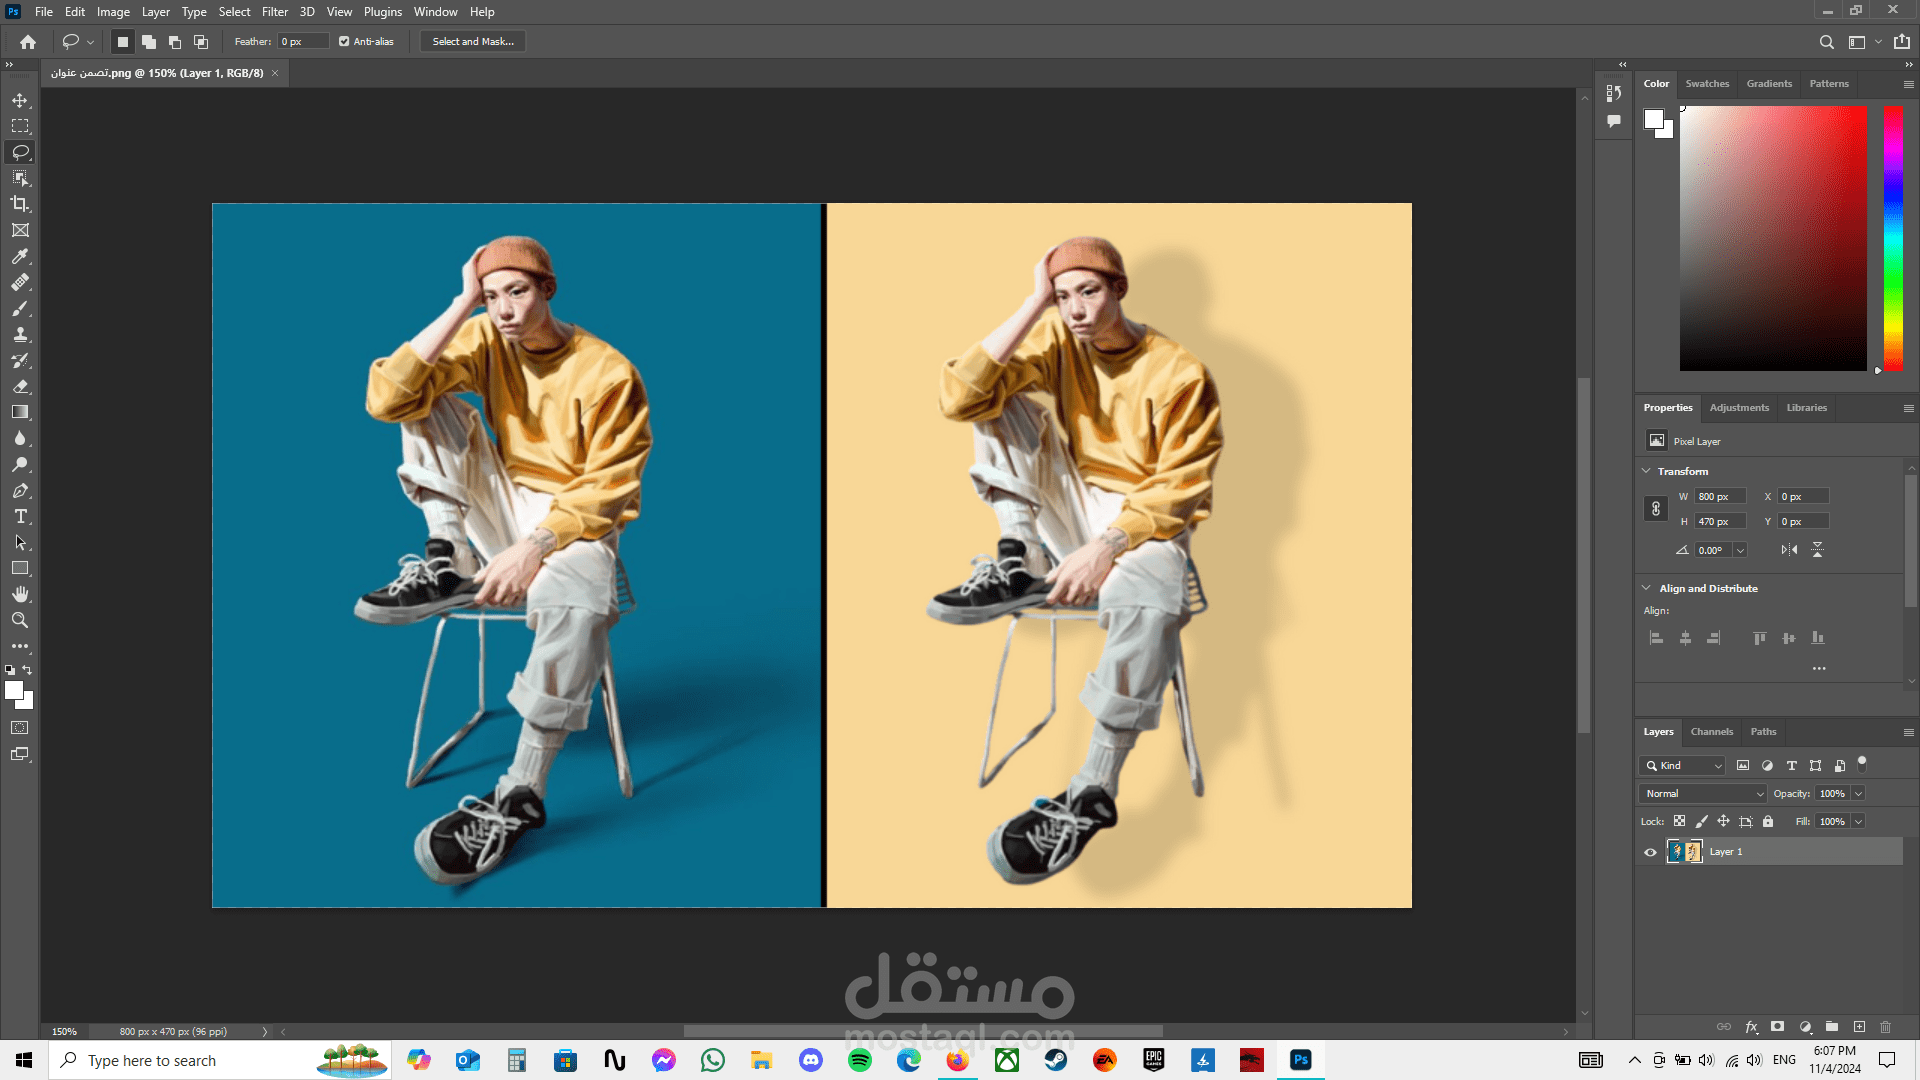Select the Clone Stamp tool
This screenshot has height=1080, width=1920.
[20, 335]
